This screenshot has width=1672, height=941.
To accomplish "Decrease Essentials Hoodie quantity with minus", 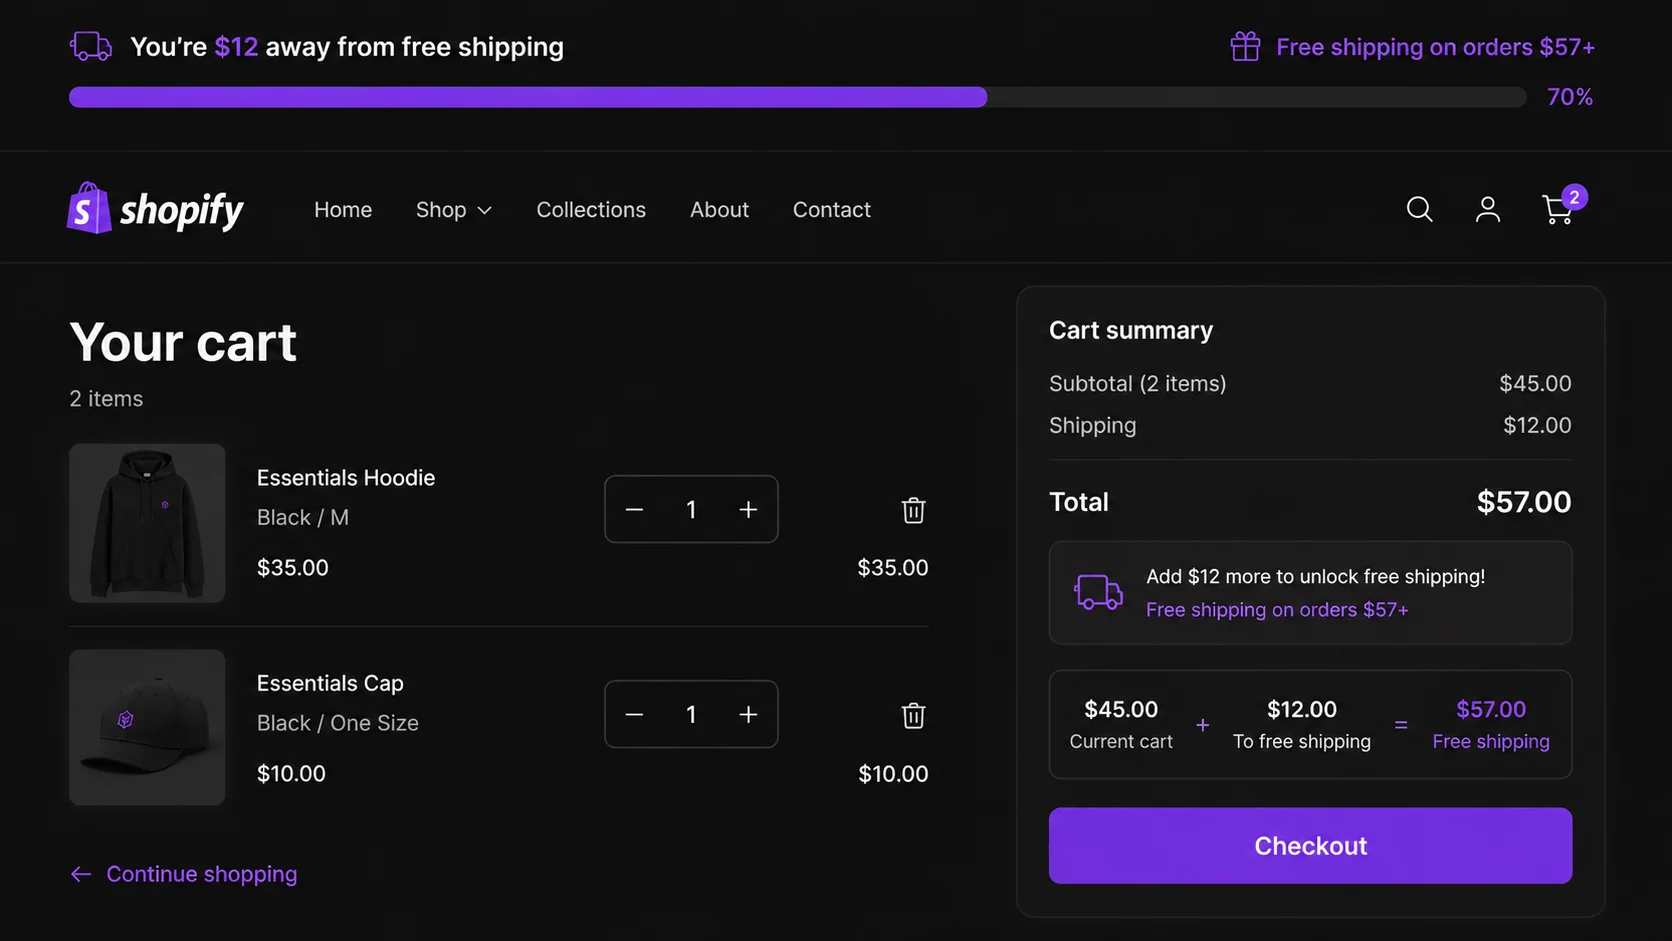I will pos(634,510).
